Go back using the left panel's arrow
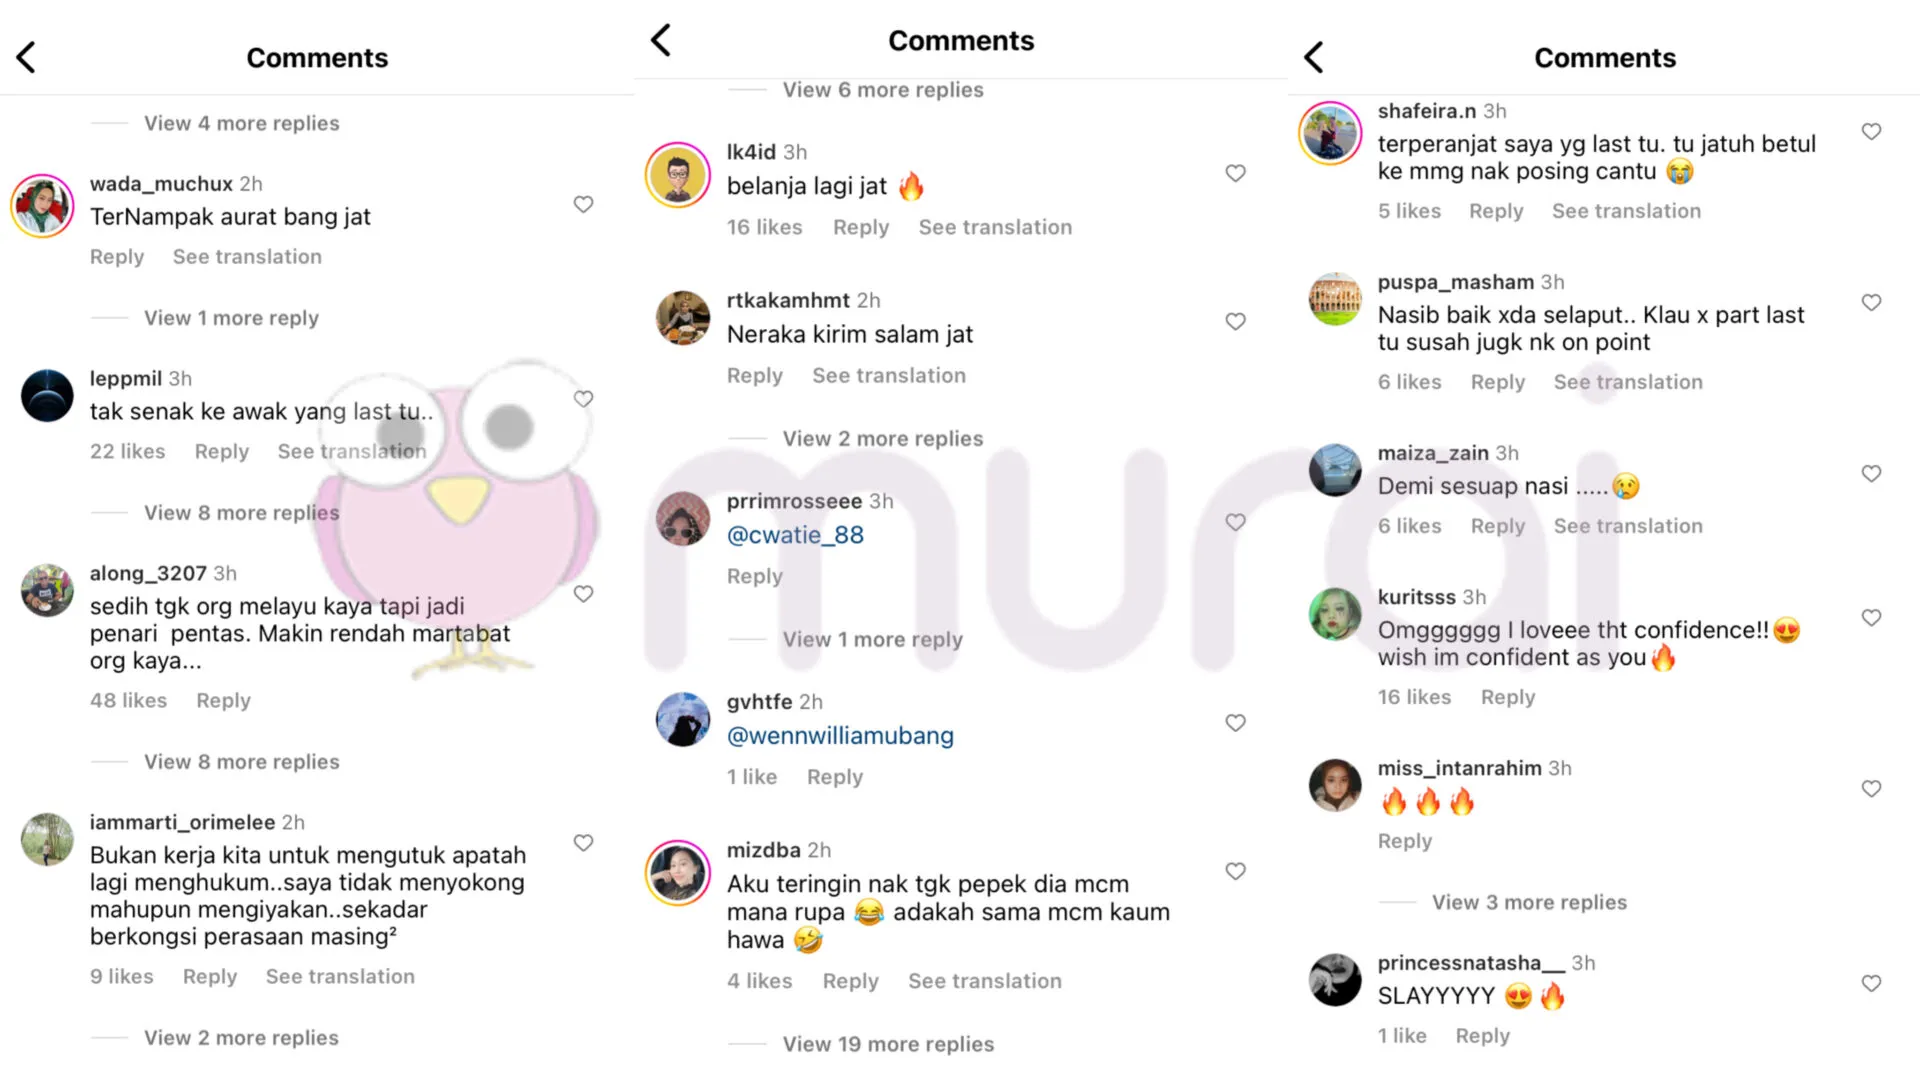Screen dimensions: 1920x1068 [x=27, y=57]
